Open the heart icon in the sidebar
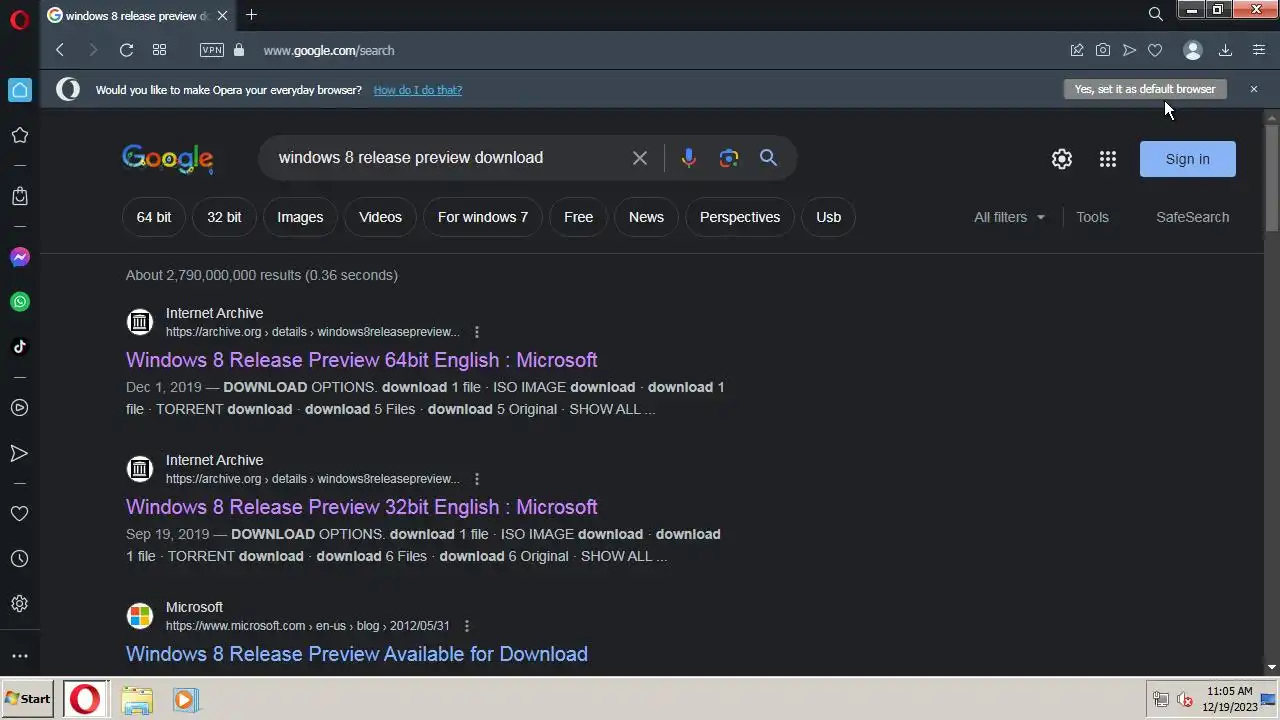The width and height of the screenshot is (1280, 720). coord(20,513)
